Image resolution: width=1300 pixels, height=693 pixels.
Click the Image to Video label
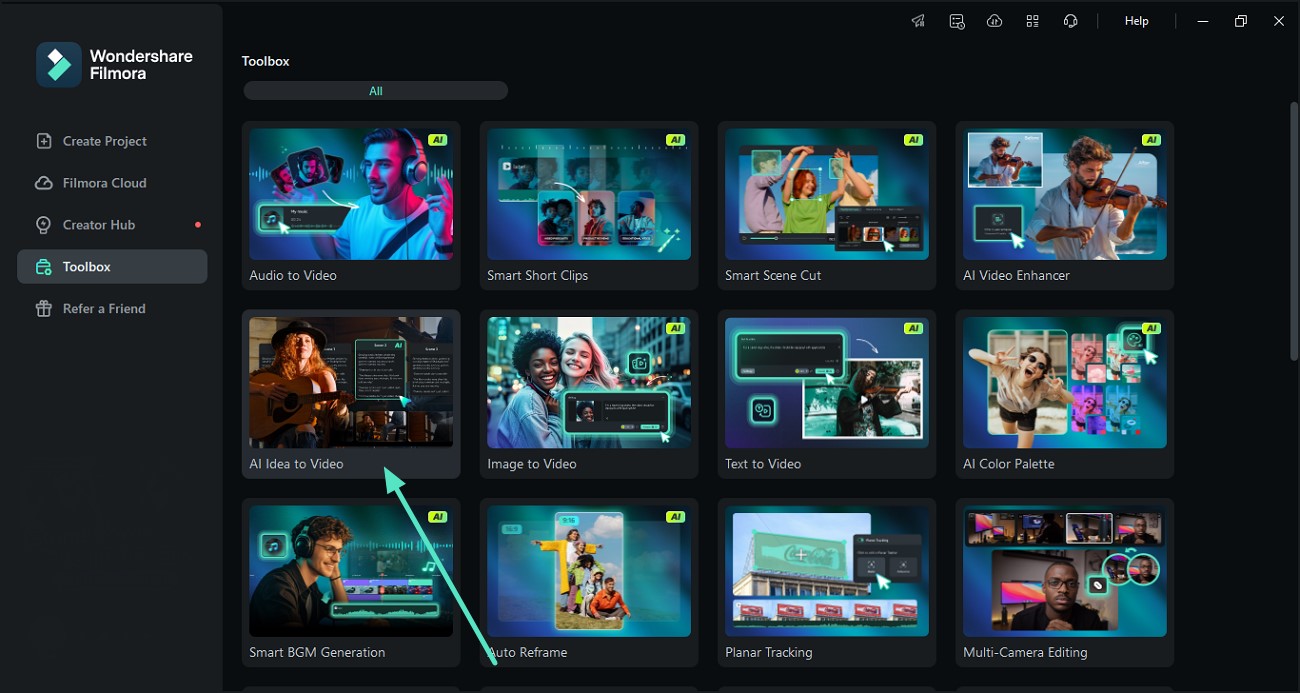(x=532, y=464)
